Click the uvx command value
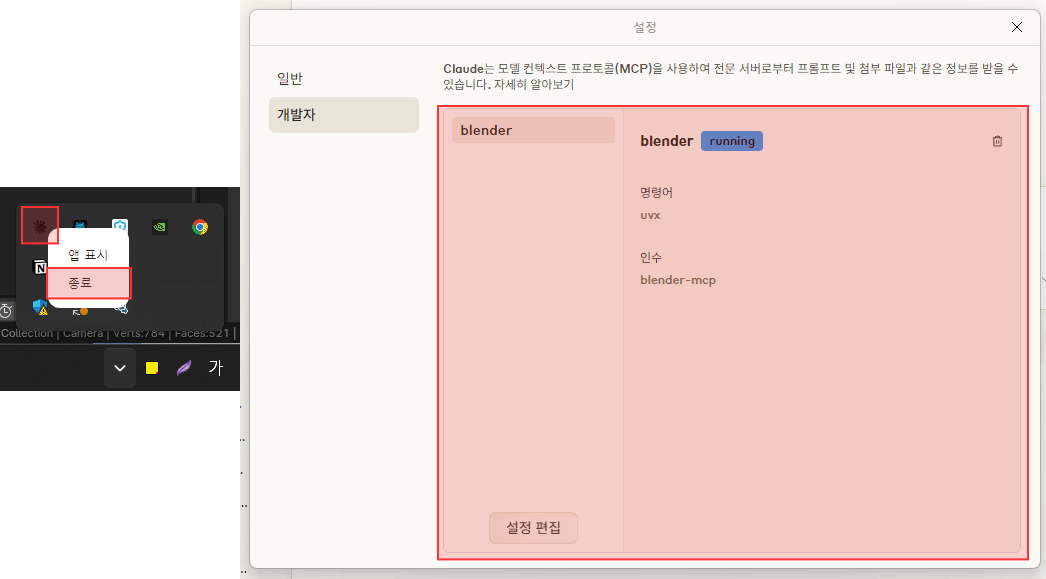 [x=650, y=215]
